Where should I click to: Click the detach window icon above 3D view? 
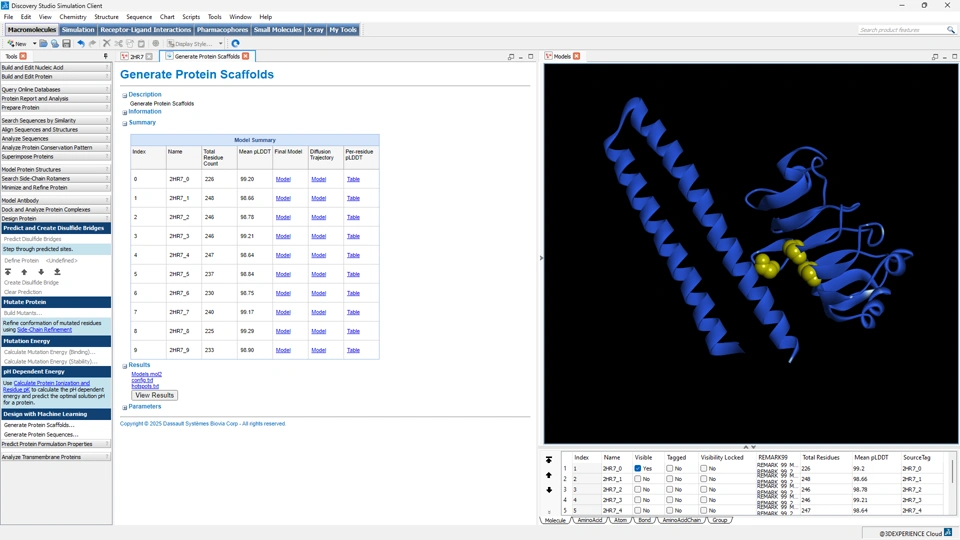pos(935,56)
